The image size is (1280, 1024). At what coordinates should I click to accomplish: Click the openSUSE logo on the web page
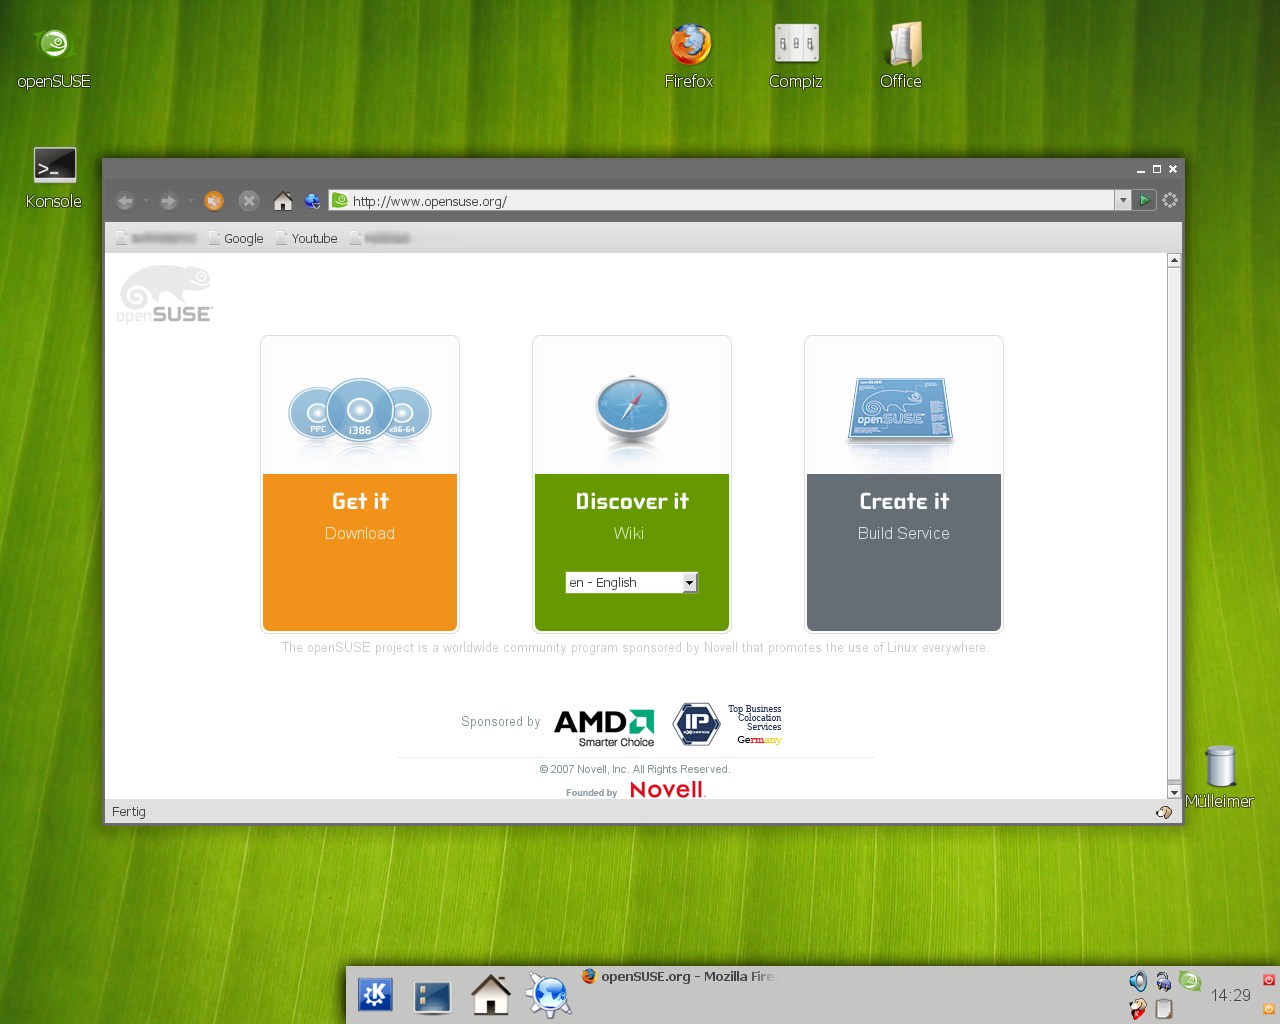pos(165,295)
